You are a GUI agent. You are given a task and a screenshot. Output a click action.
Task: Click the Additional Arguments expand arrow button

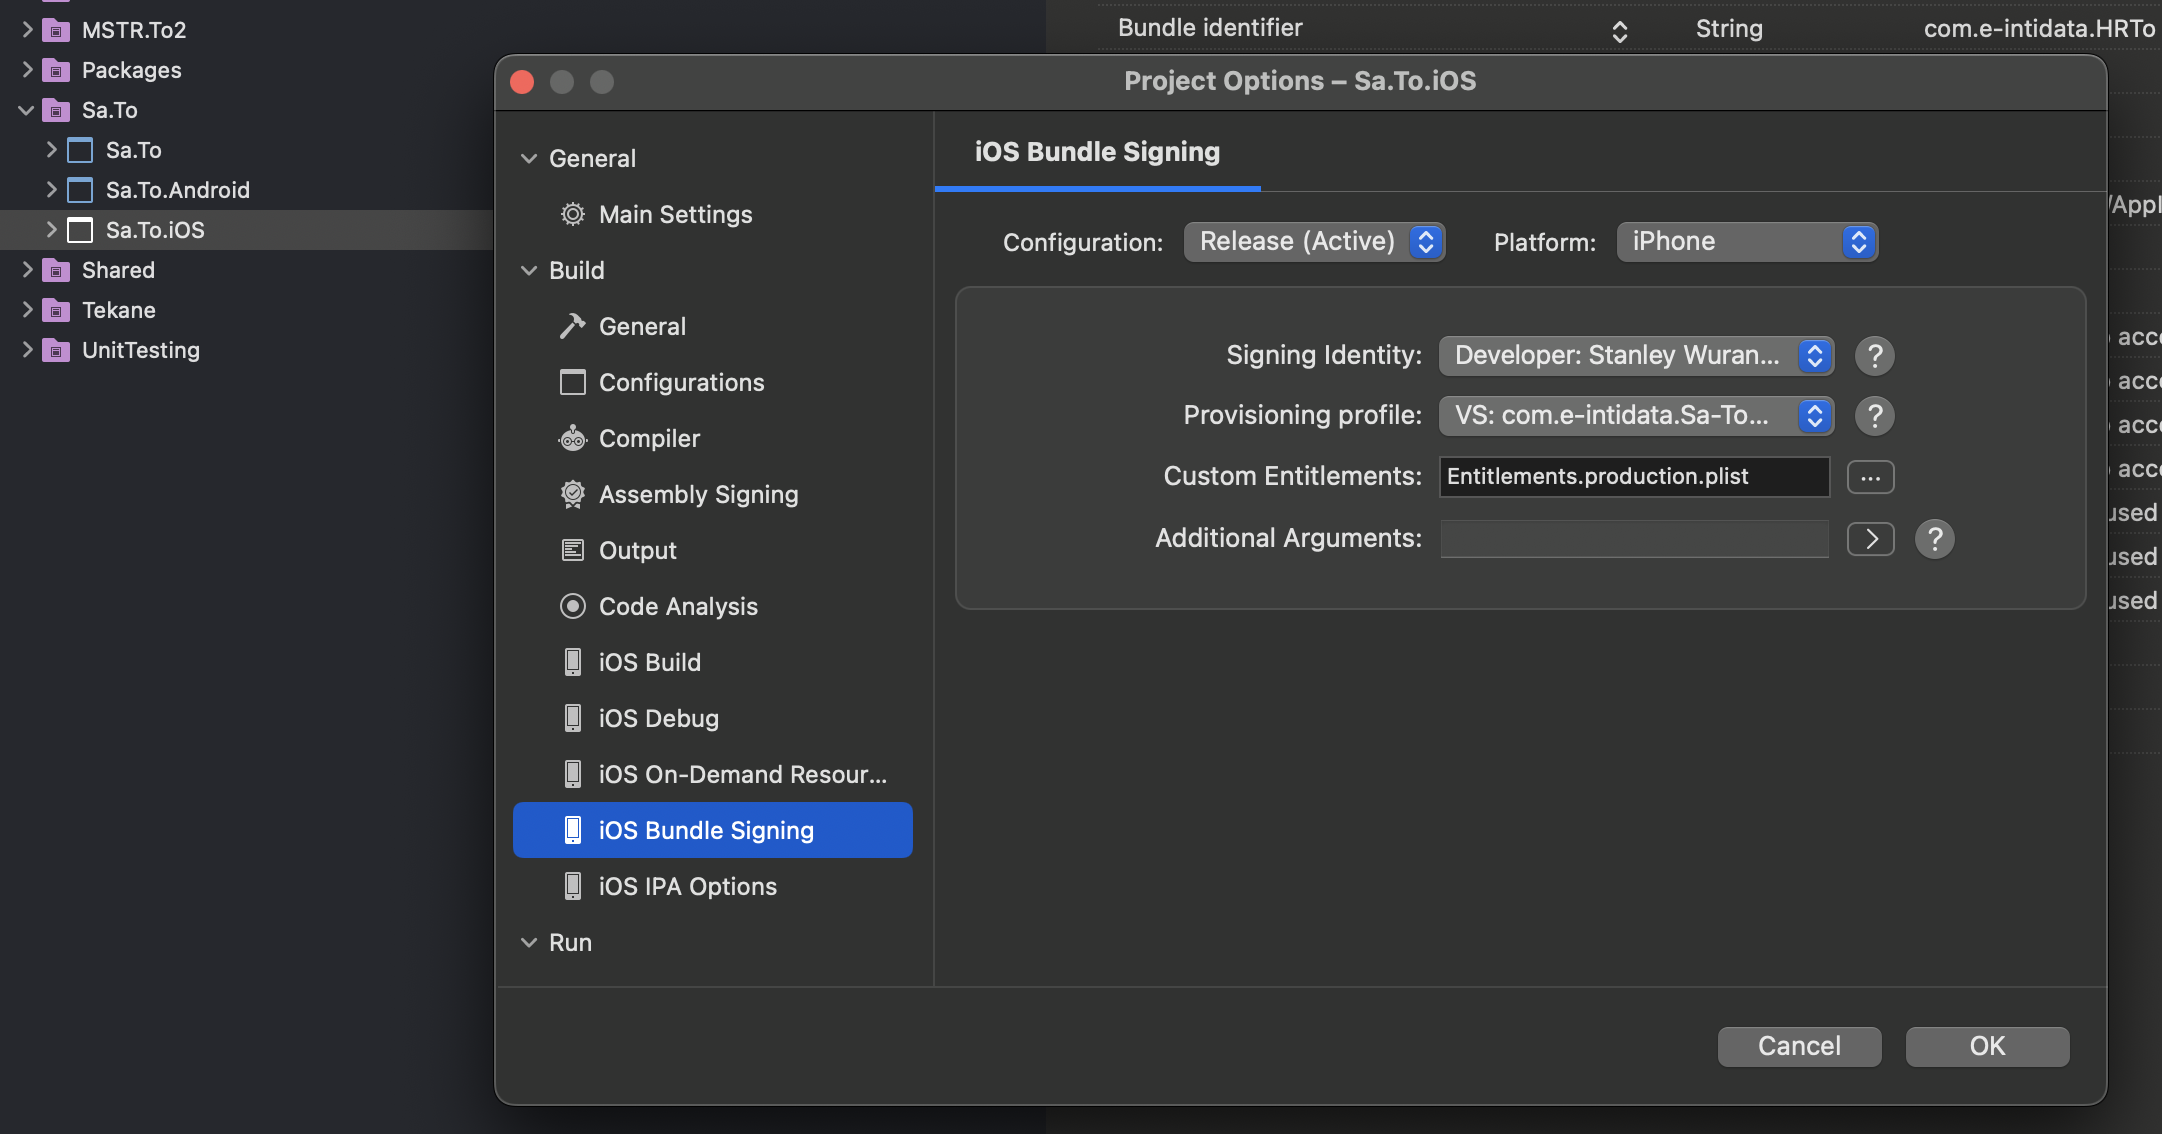(1870, 539)
